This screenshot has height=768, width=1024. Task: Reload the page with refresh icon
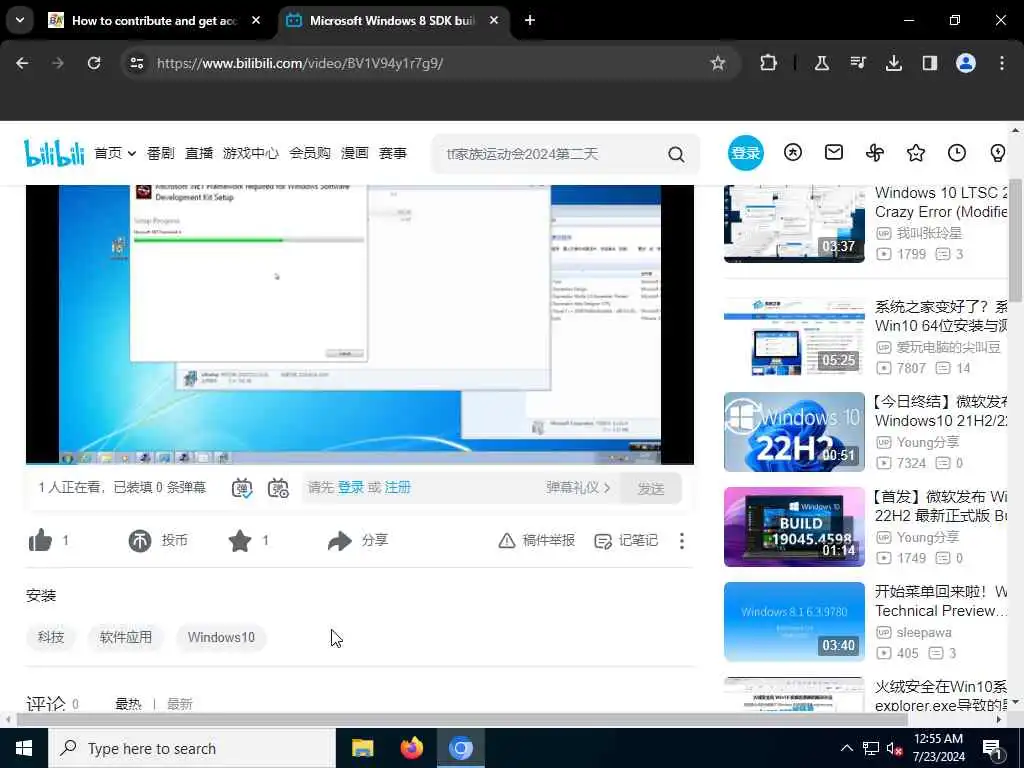tap(94, 63)
